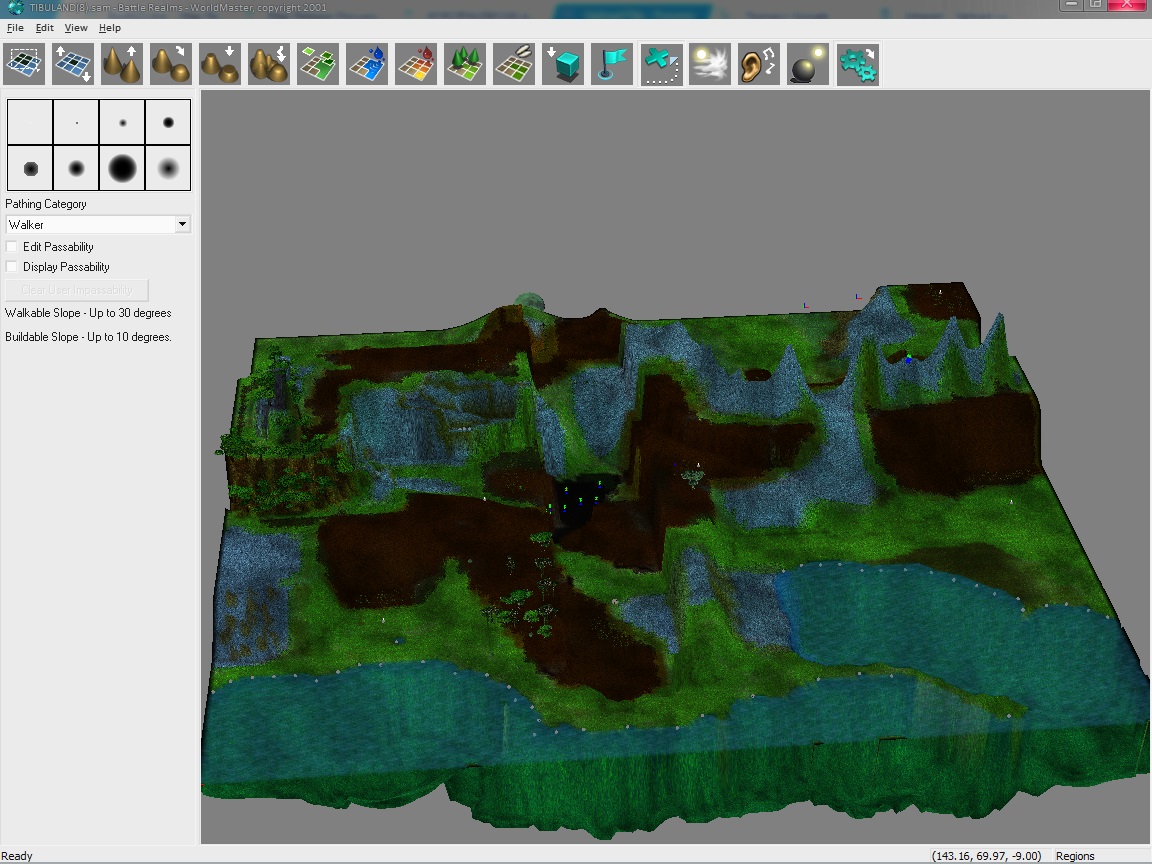Open the sound tool with ear icon
Viewport: 1152px width, 864px height.
(x=759, y=64)
